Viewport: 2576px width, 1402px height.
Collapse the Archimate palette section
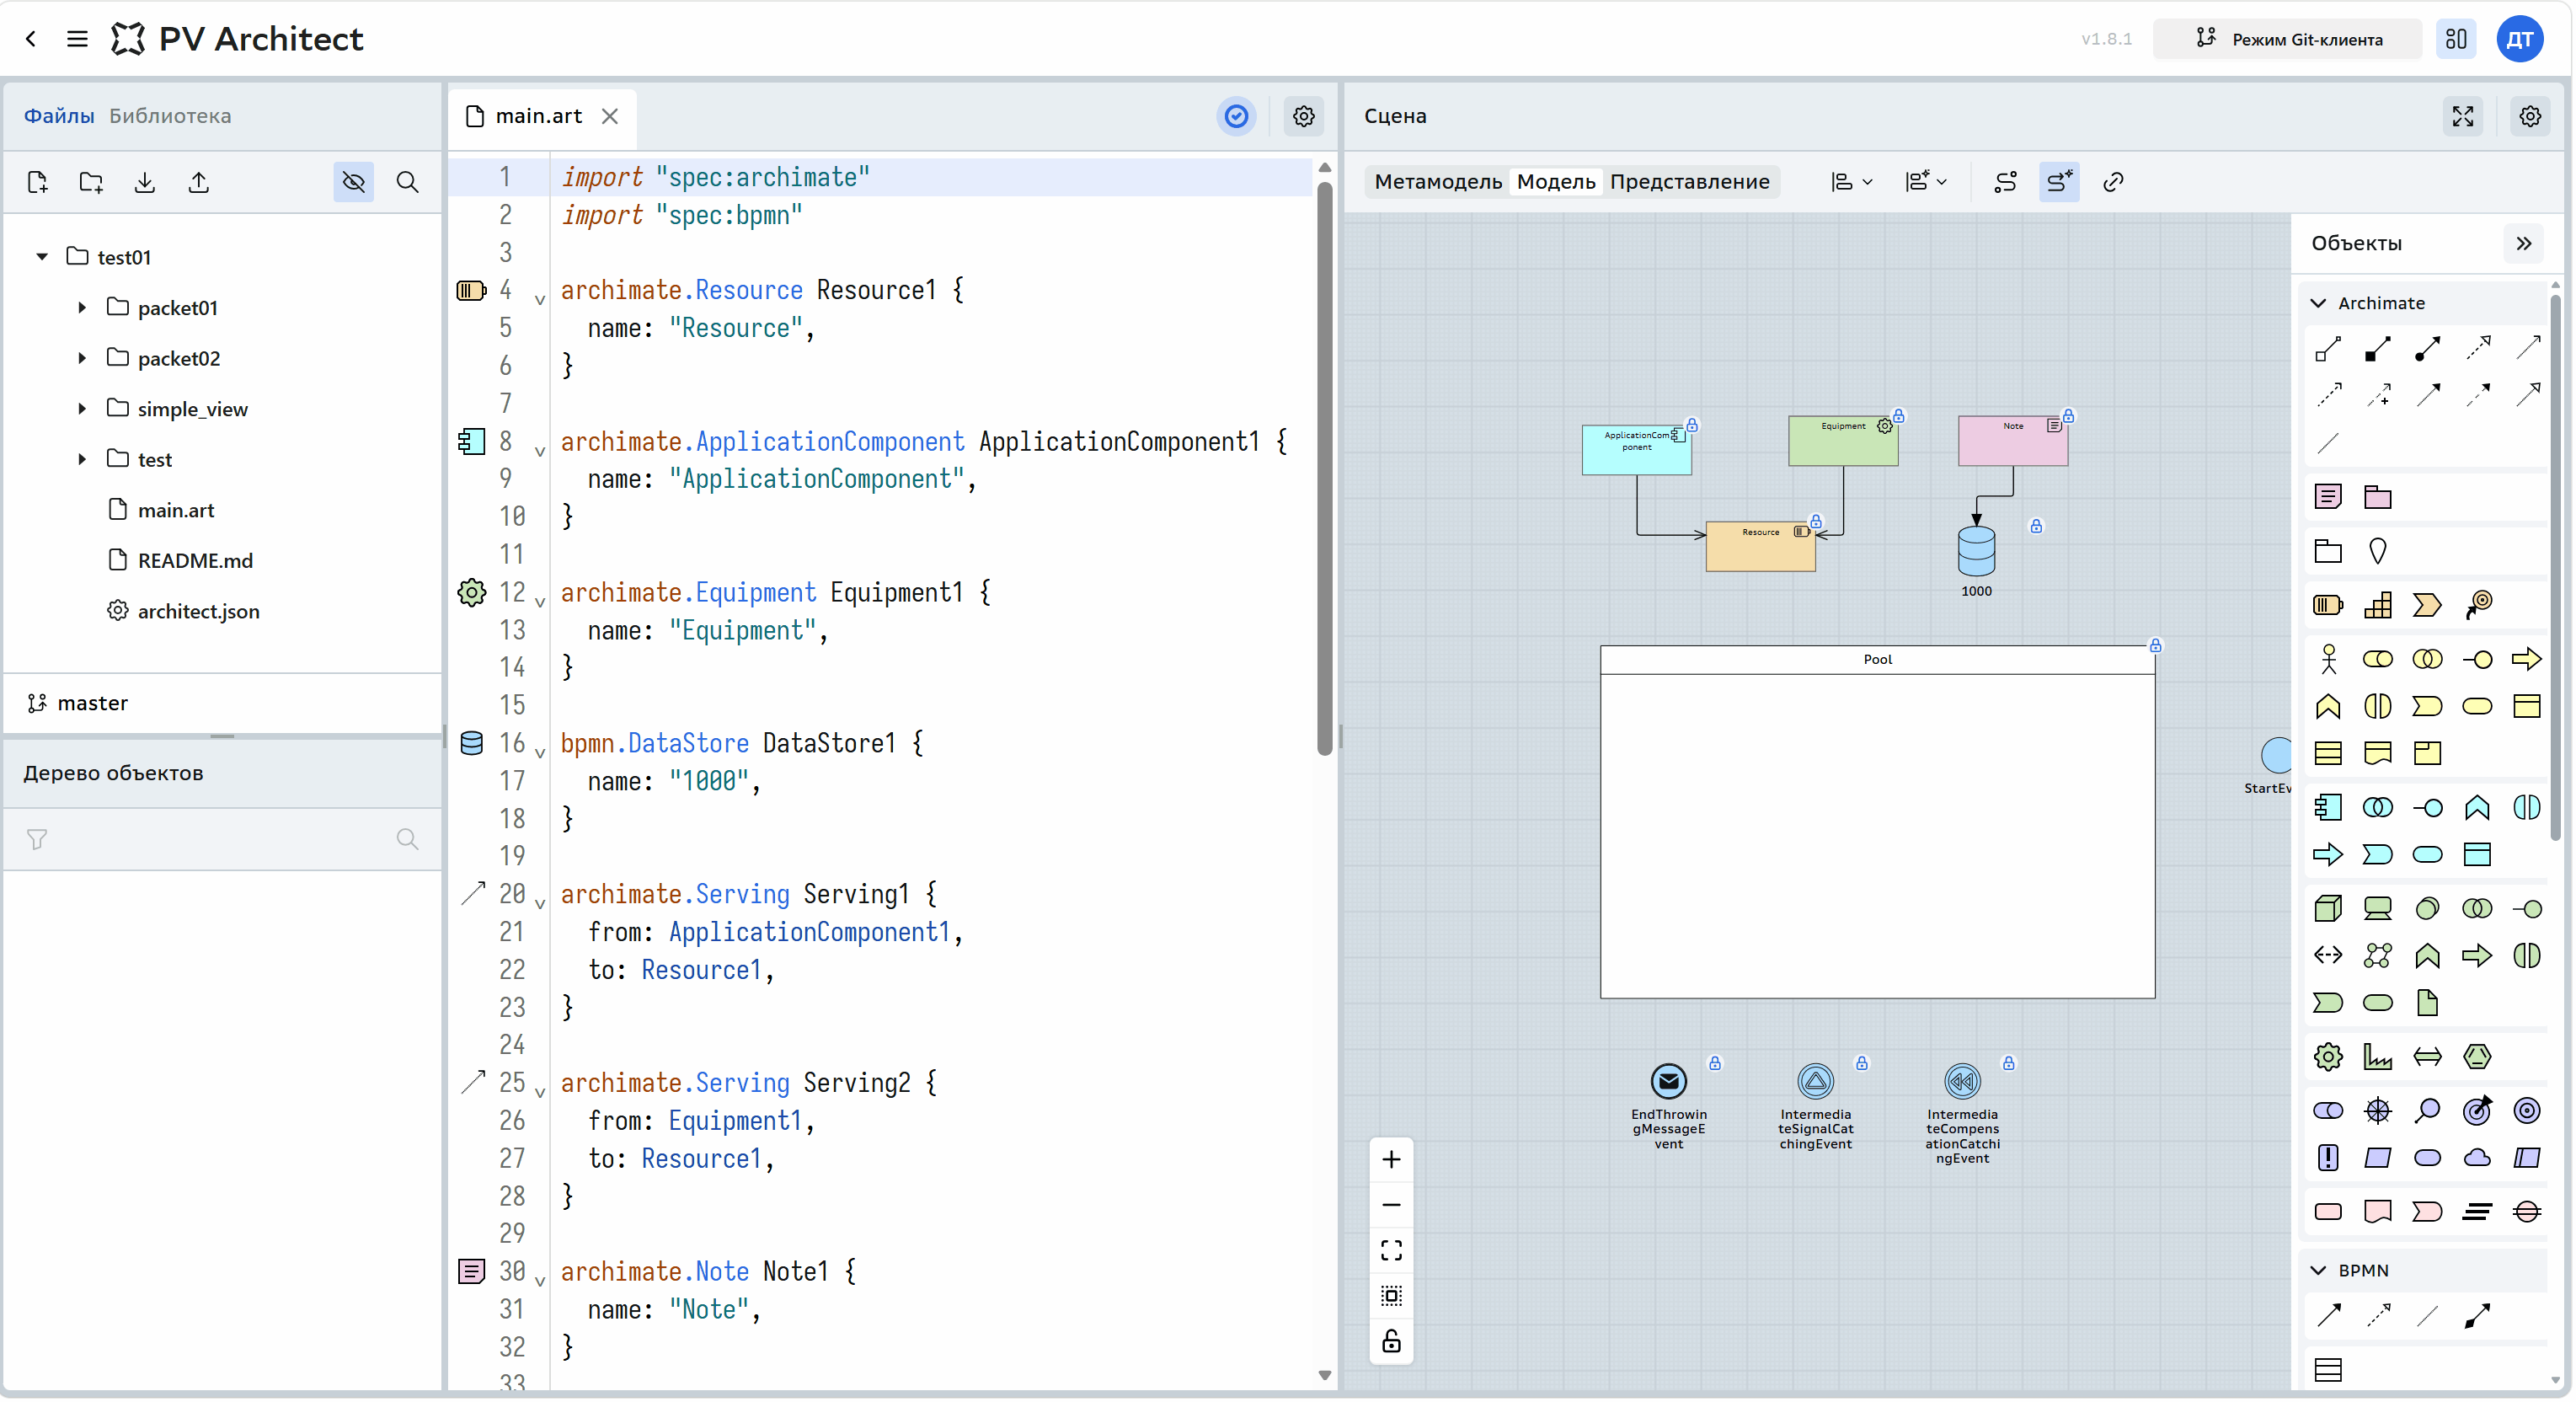[2318, 303]
